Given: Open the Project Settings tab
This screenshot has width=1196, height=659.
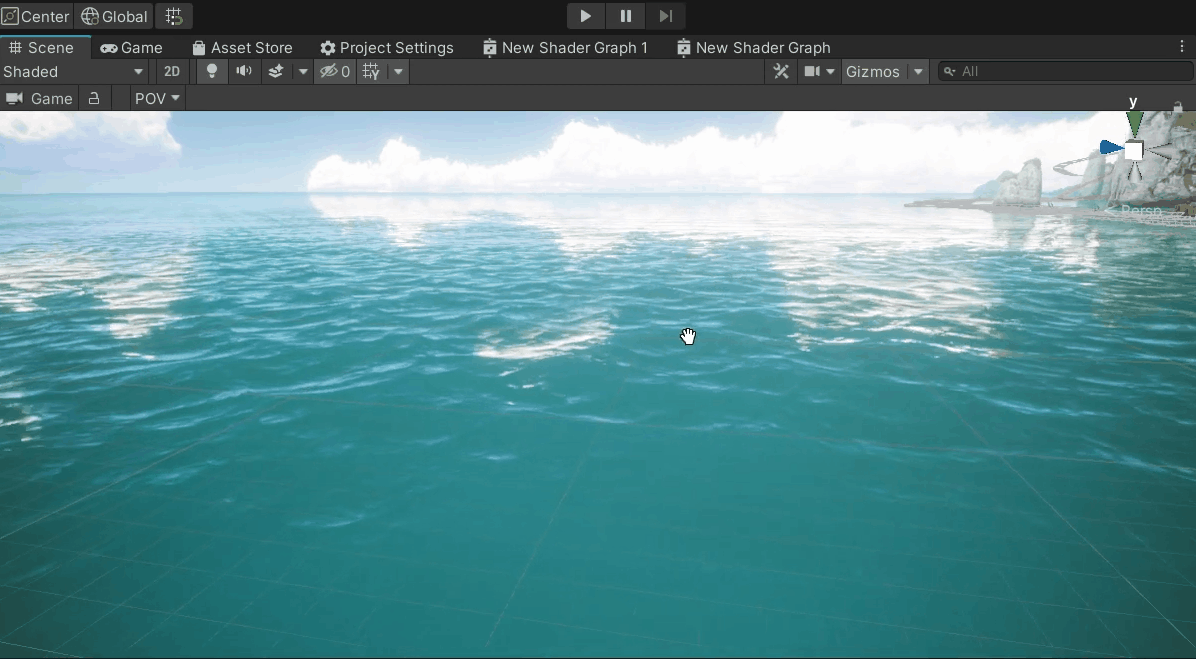Looking at the screenshot, I should tap(386, 47).
